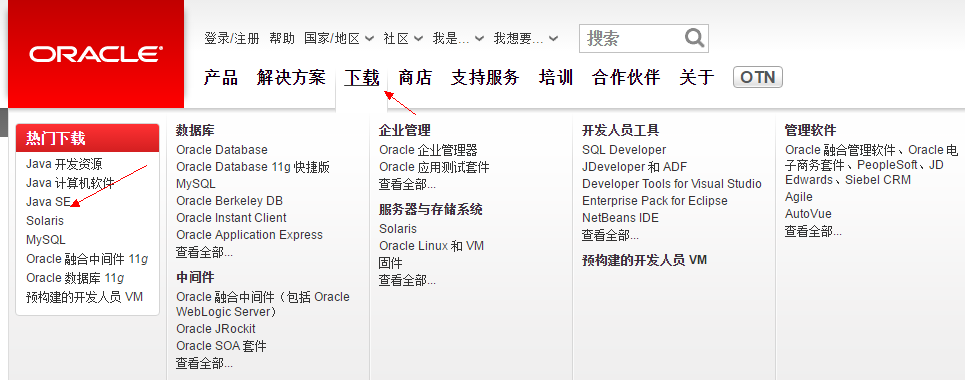965x380 pixels.
Task: Open Developer Tools for Visual Studio
Action: 672,184
